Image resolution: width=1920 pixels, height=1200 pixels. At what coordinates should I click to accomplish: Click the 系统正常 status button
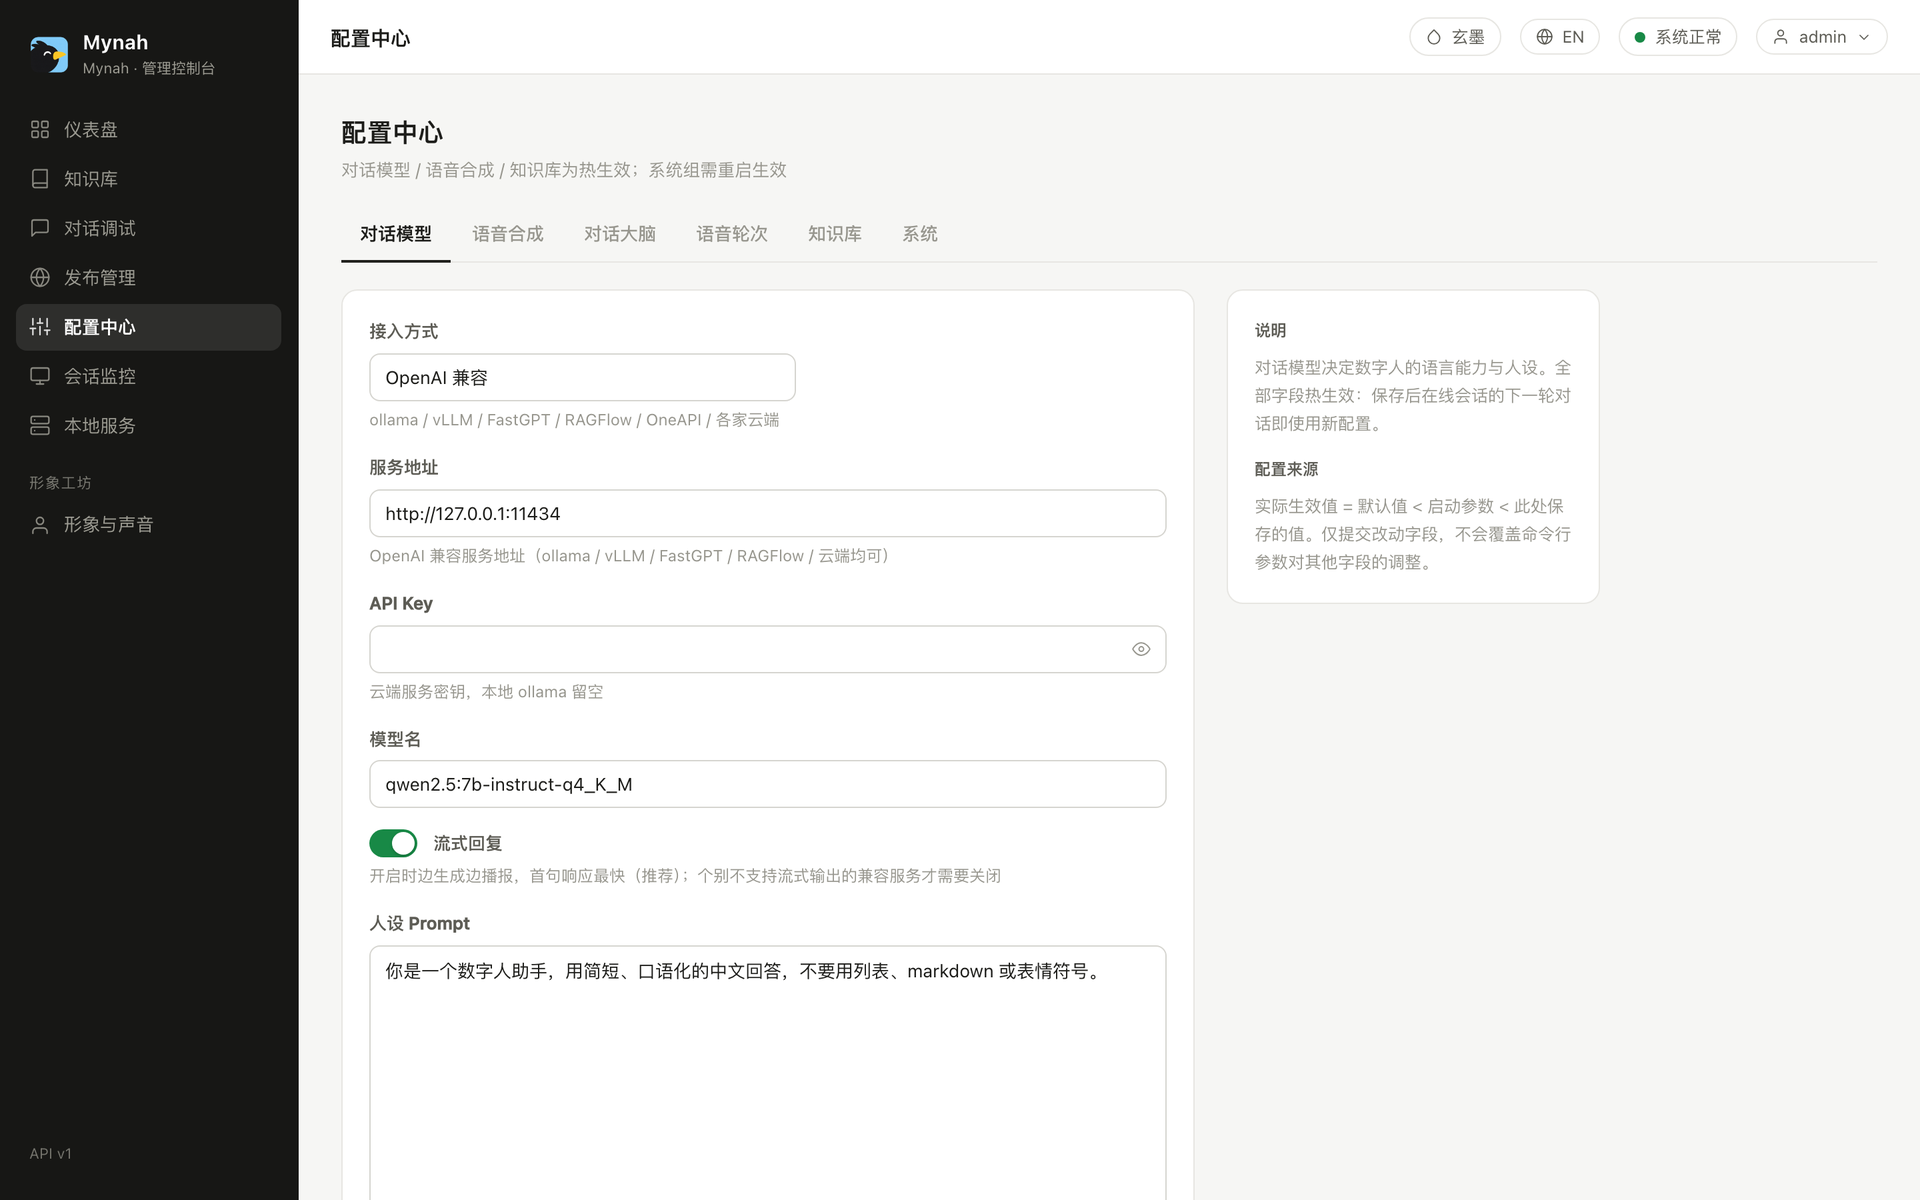click(1678, 37)
